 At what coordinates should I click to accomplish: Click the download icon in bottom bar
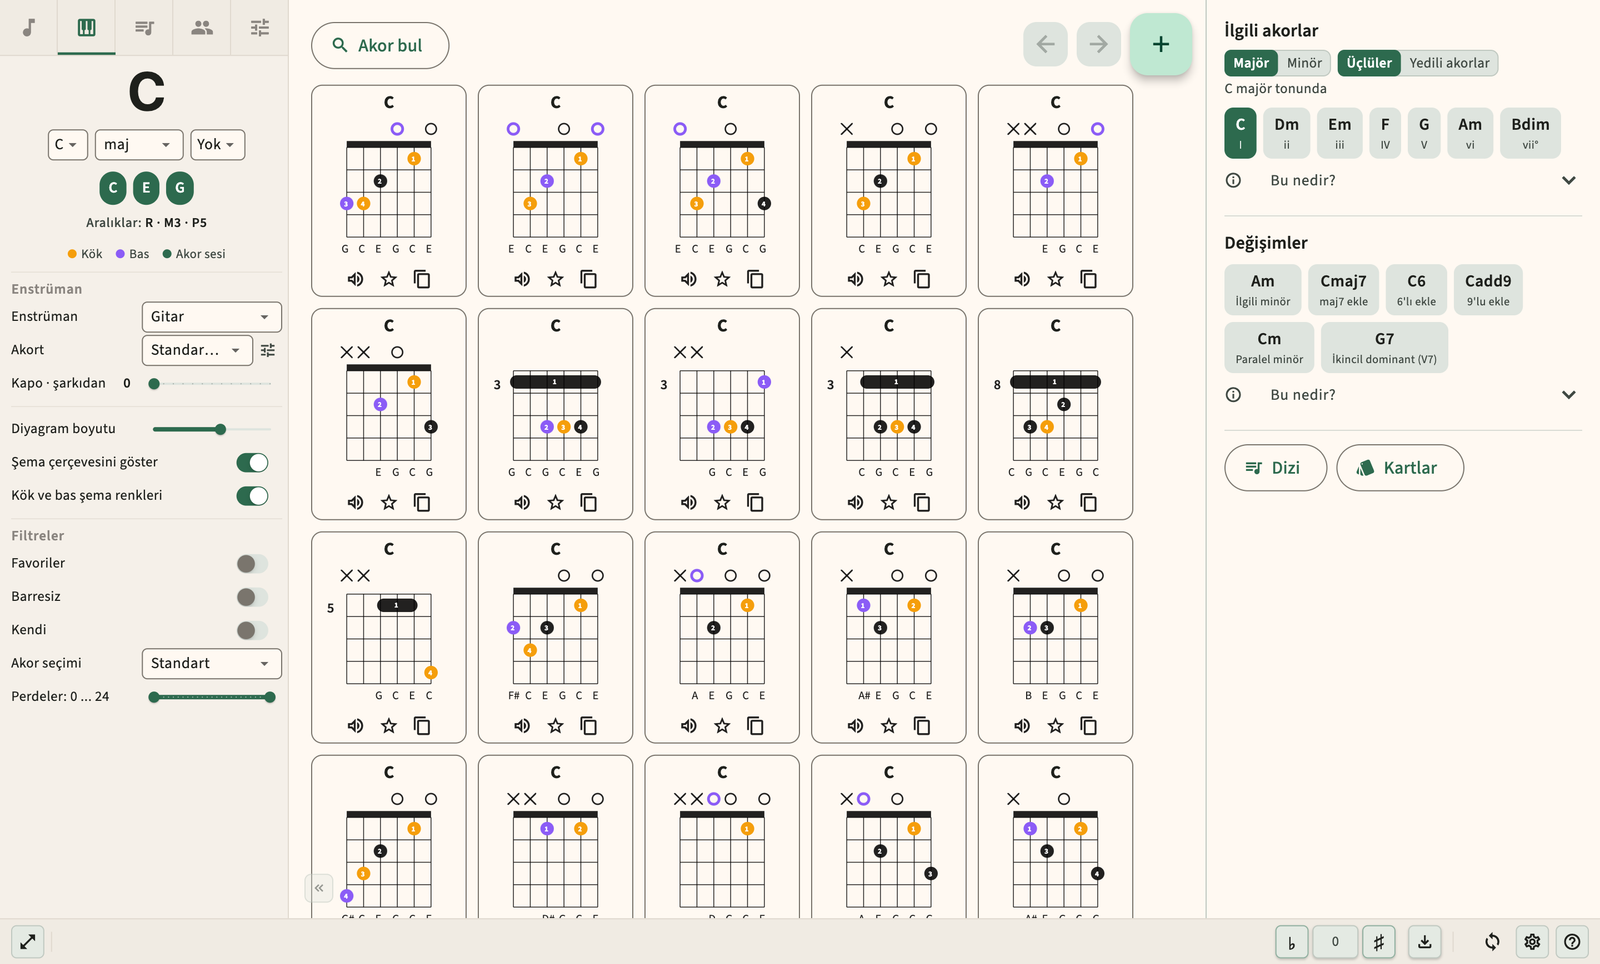point(1424,941)
